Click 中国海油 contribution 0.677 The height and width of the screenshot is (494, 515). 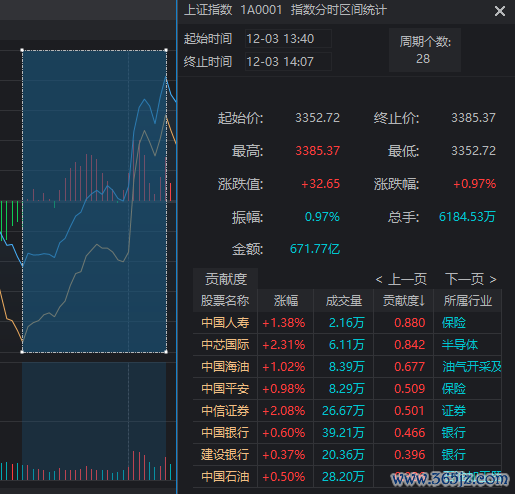point(410,367)
